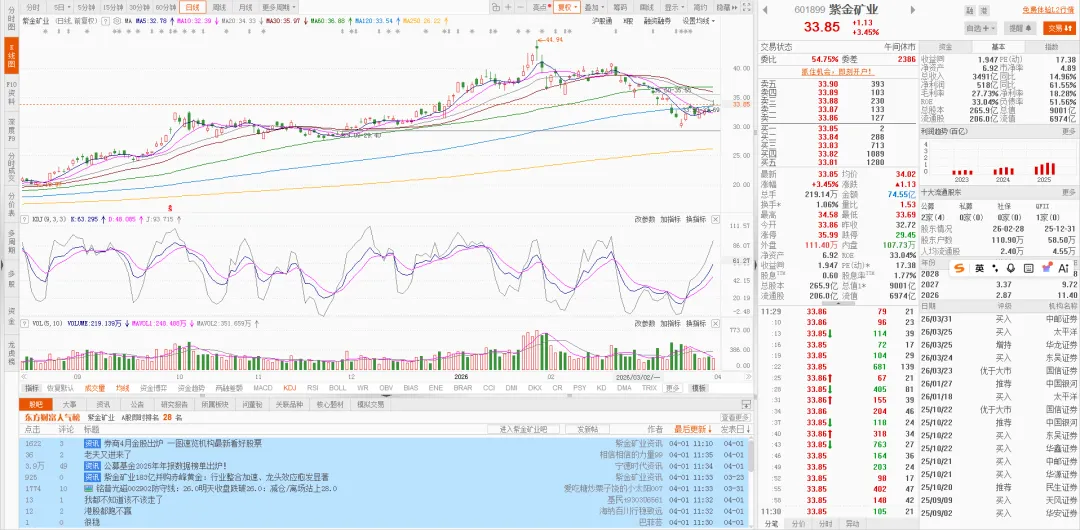The image size is (1080, 530).
Task: Open F10资料 sidebar item
Action: click(11, 93)
